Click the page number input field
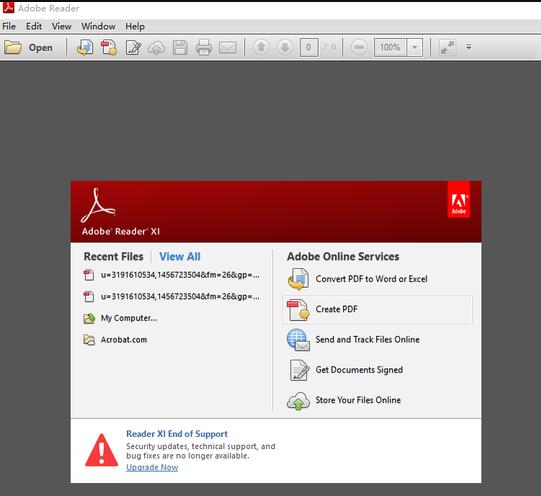Image resolution: width=541 pixels, height=496 pixels. [x=309, y=47]
